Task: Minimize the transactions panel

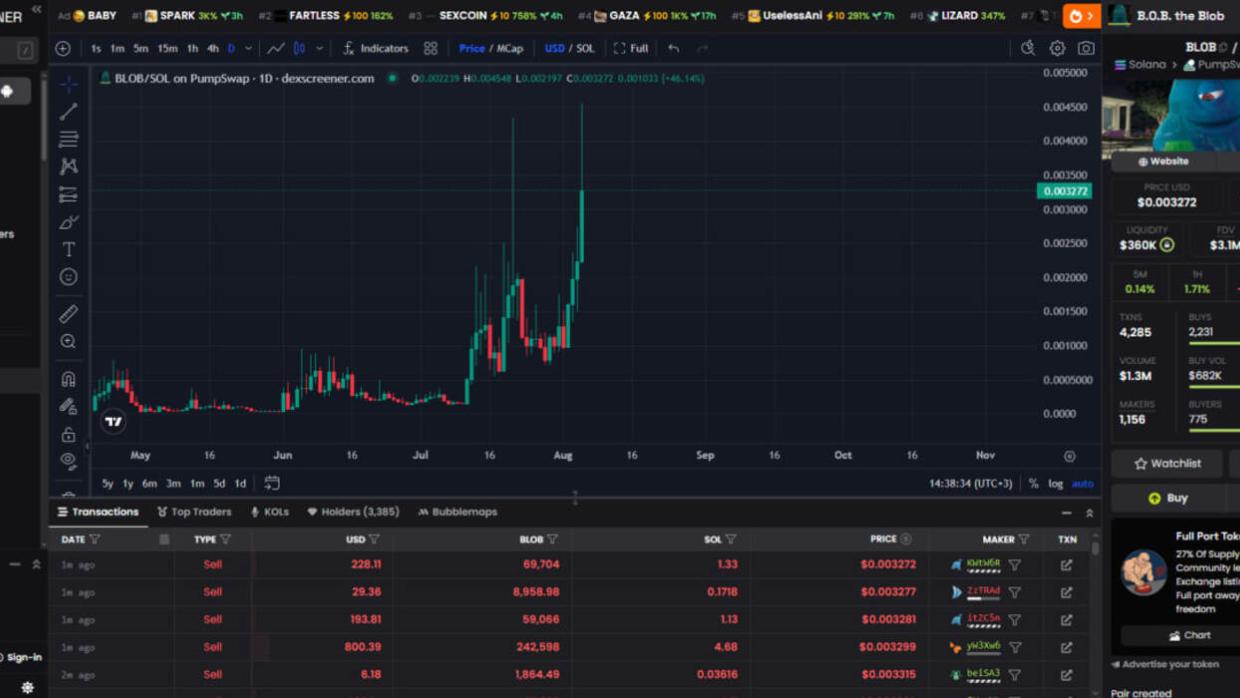Action: (1066, 512)
